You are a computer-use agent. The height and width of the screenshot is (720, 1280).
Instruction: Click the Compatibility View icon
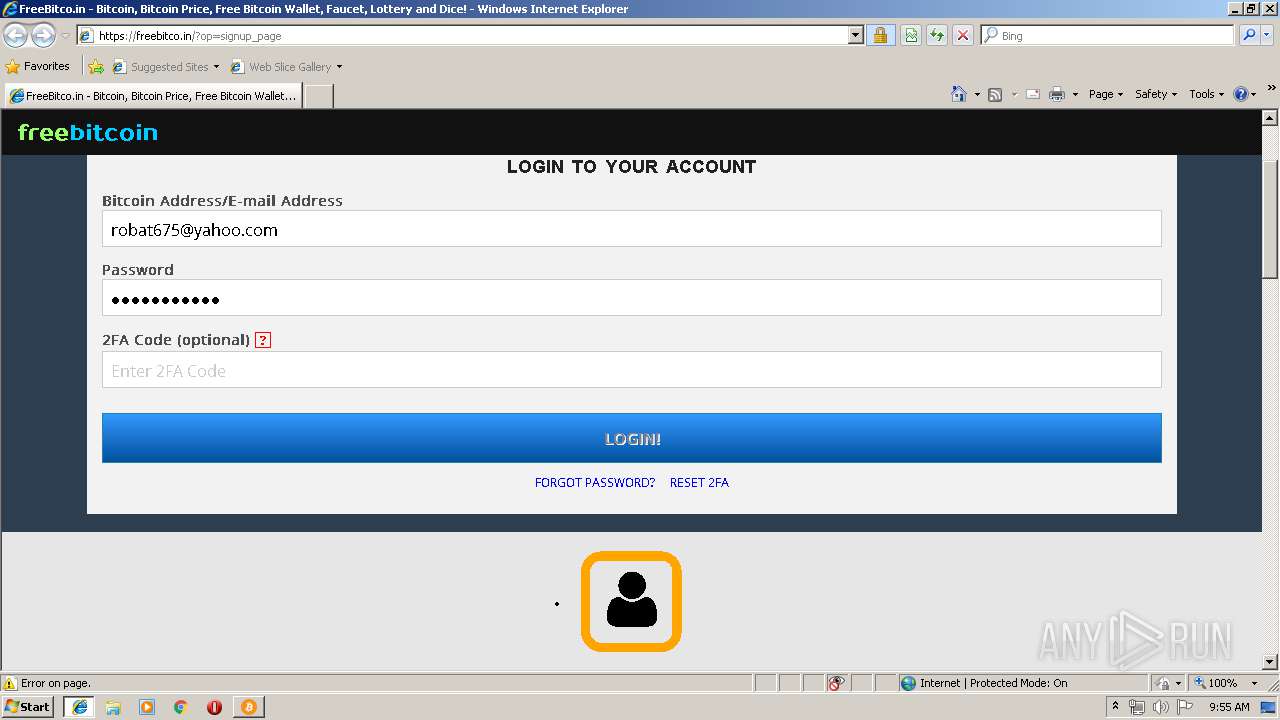pyautogui.click(x=911, y=36)
